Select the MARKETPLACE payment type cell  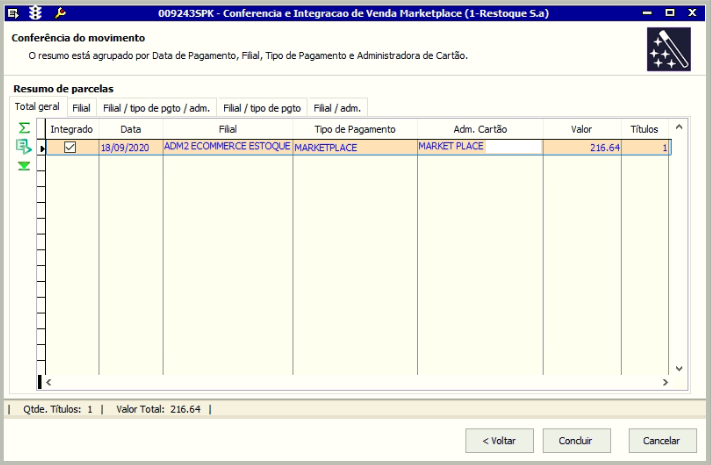355,147
